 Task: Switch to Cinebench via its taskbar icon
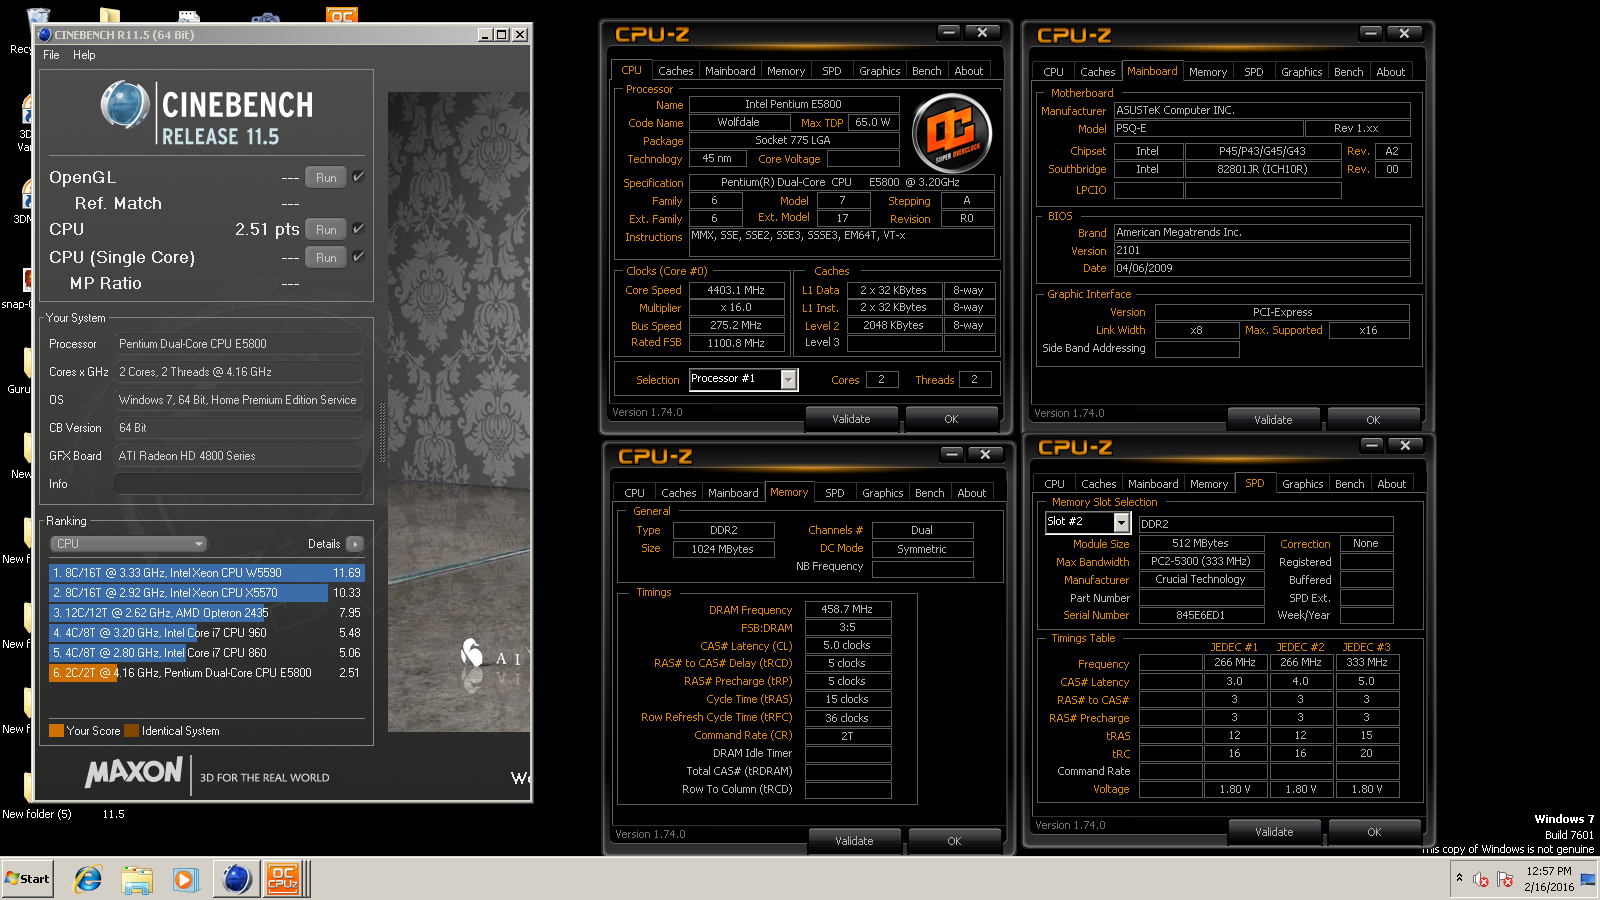pyautogui.click(x=237, y=879)
